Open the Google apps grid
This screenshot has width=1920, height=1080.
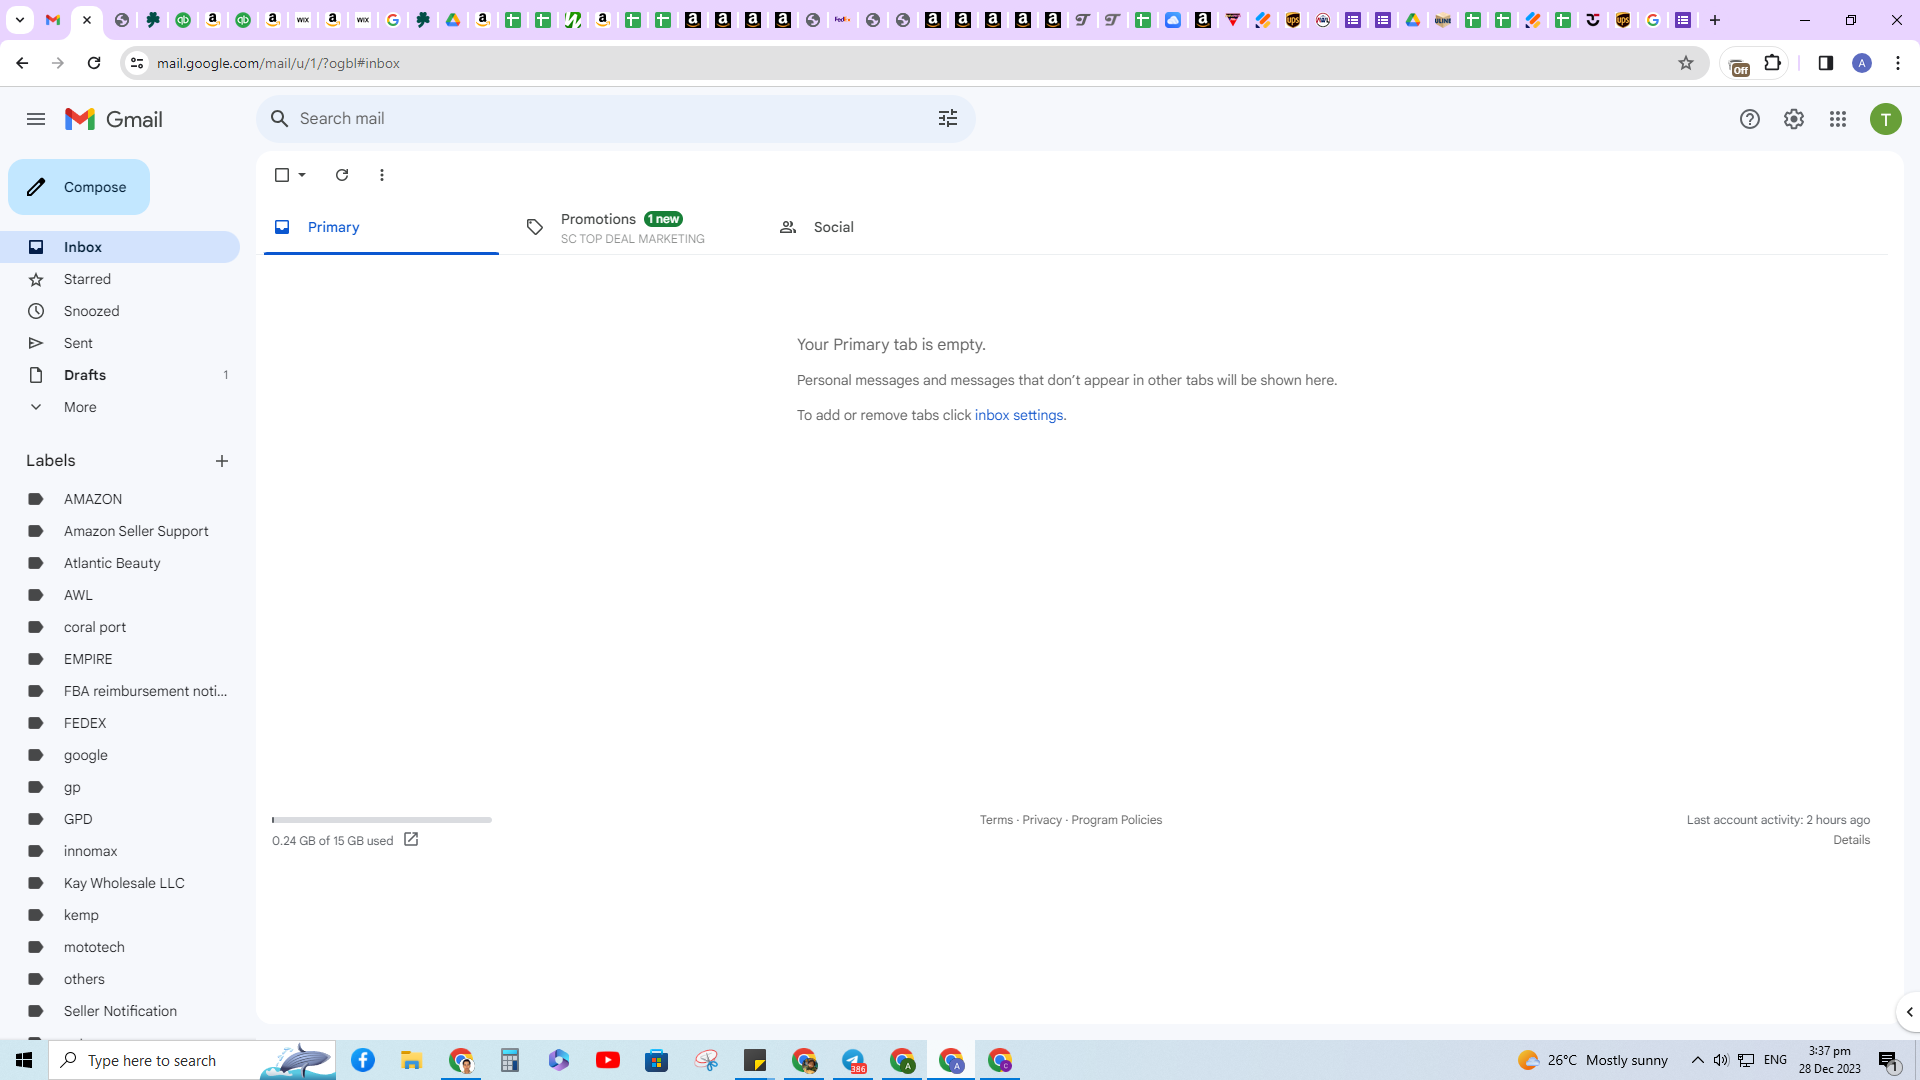tap(1838, 119)
